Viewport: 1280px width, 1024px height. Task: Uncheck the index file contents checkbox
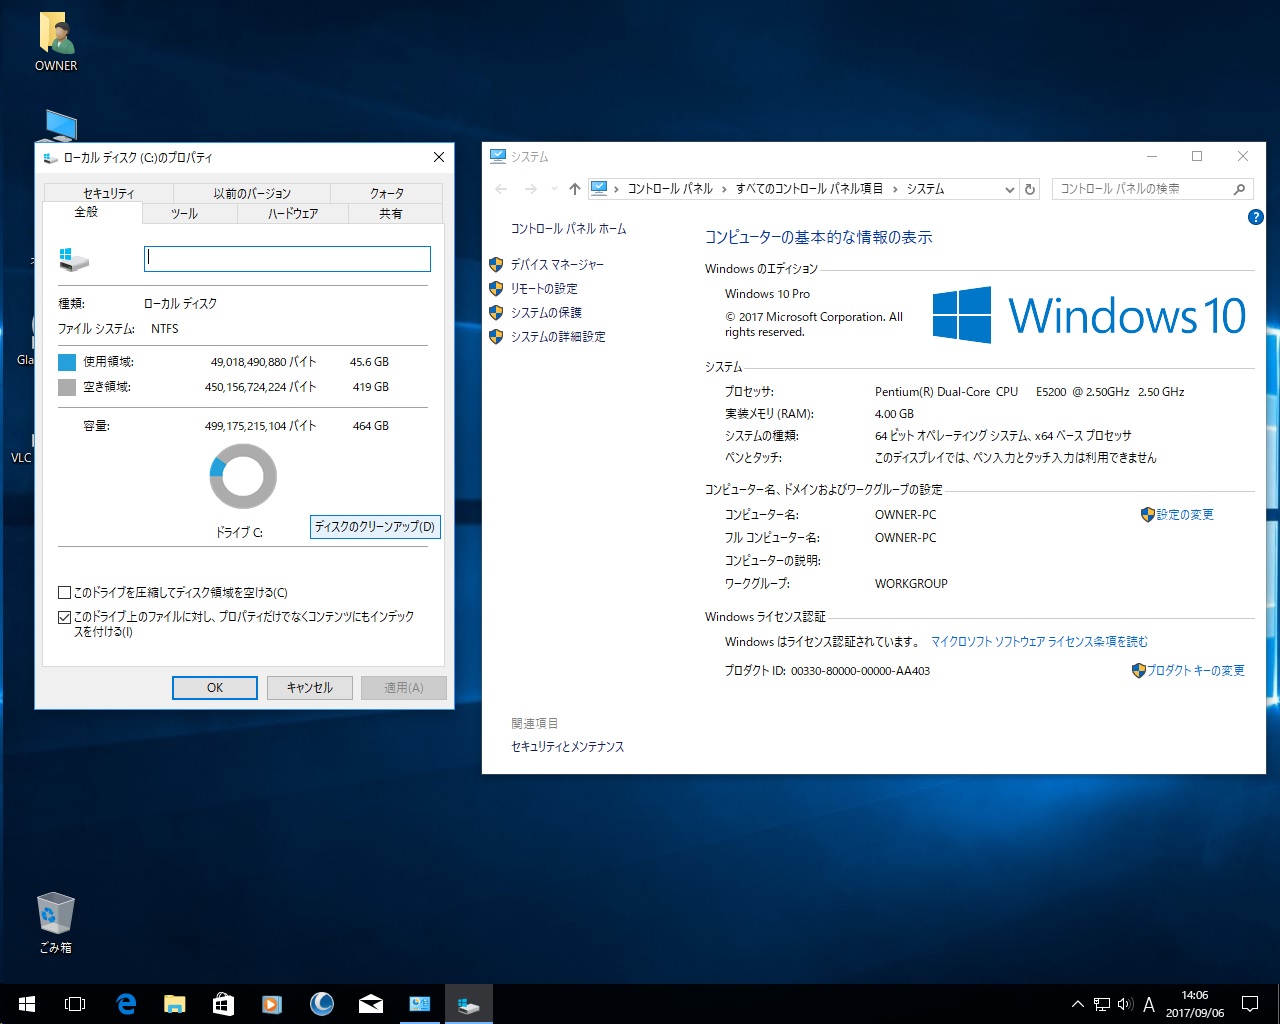tap(65, 618)
